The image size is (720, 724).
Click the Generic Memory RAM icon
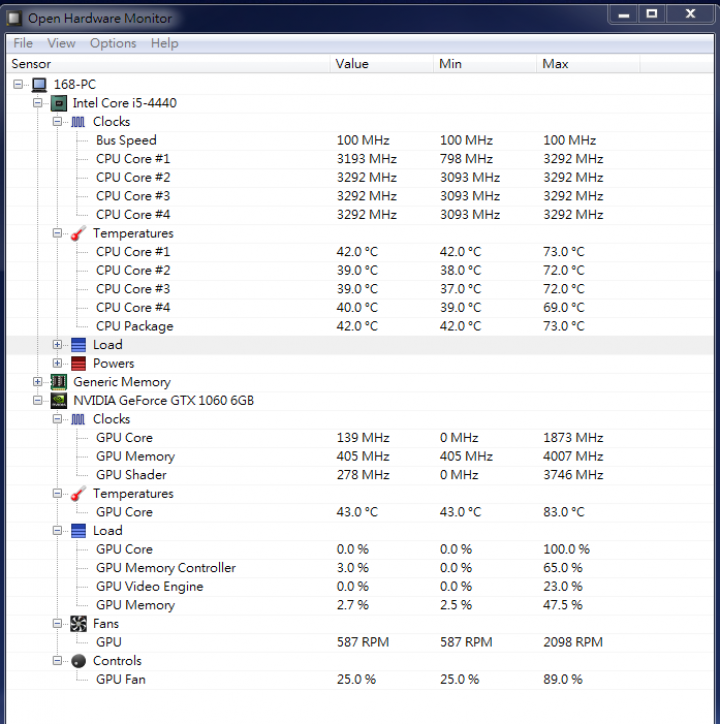[x=59, y=382]
